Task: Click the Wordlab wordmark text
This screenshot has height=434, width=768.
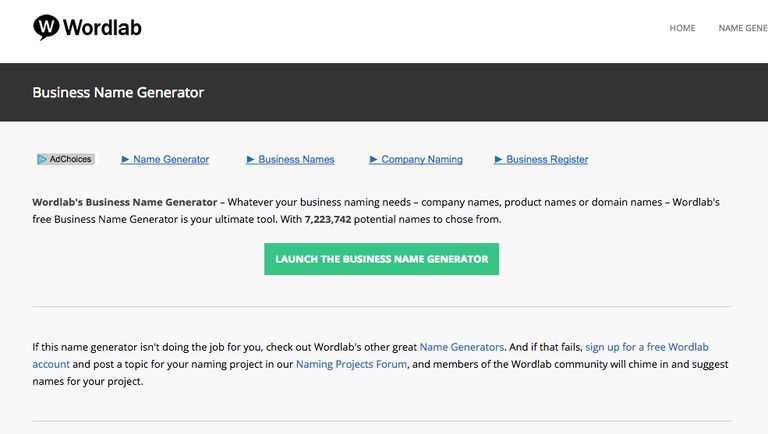Action: click(x=102, y=27)
